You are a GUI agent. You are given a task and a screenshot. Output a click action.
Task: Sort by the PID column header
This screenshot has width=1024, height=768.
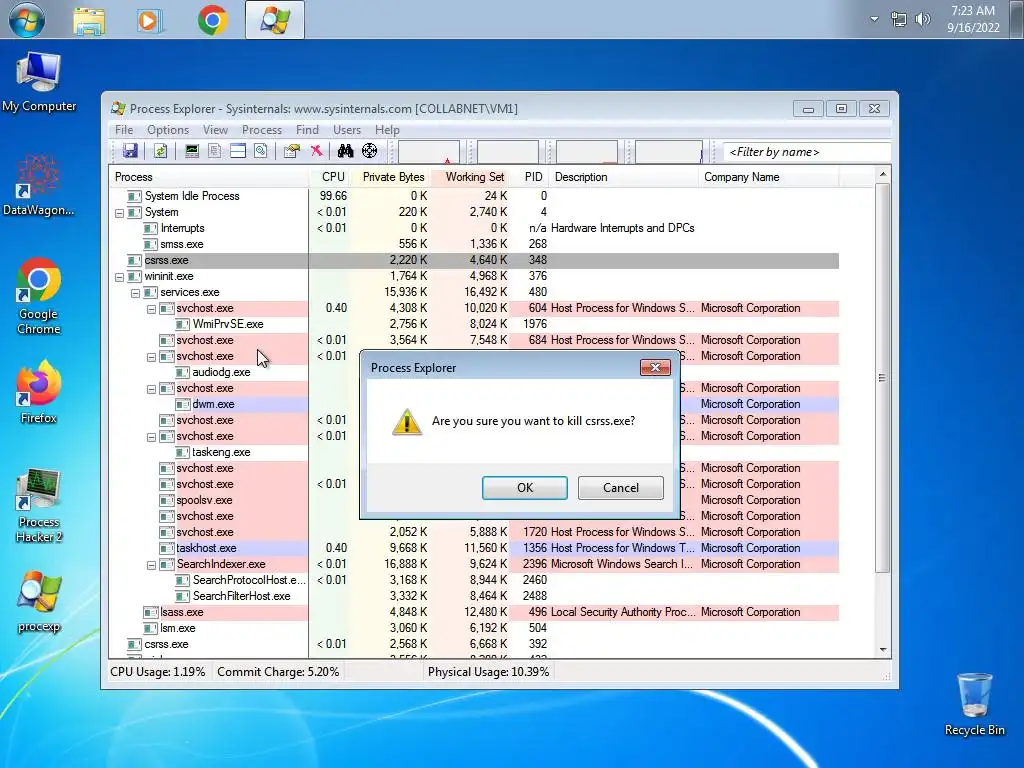531,177
